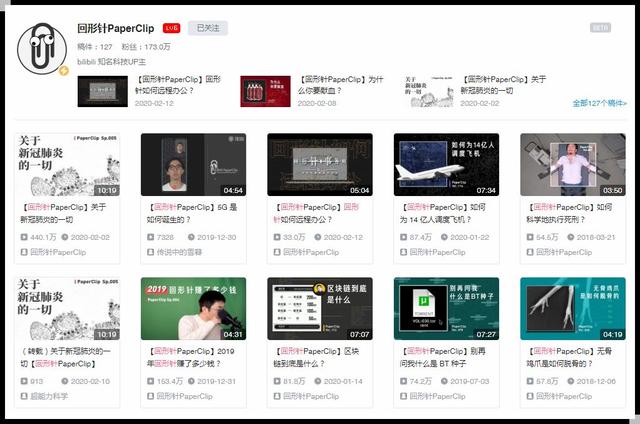Open the 回形针PaperClip channel name link
Viewport: 640px width, 424px height.
point(116,28)
